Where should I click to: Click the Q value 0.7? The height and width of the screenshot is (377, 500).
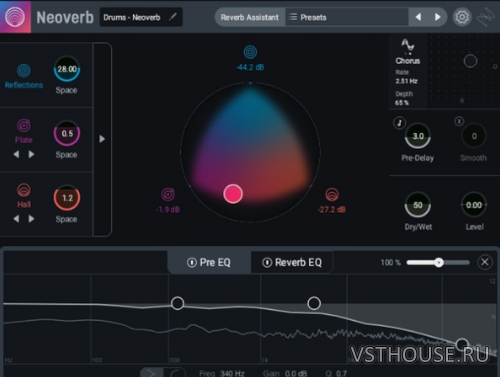(x=341, y=373)
